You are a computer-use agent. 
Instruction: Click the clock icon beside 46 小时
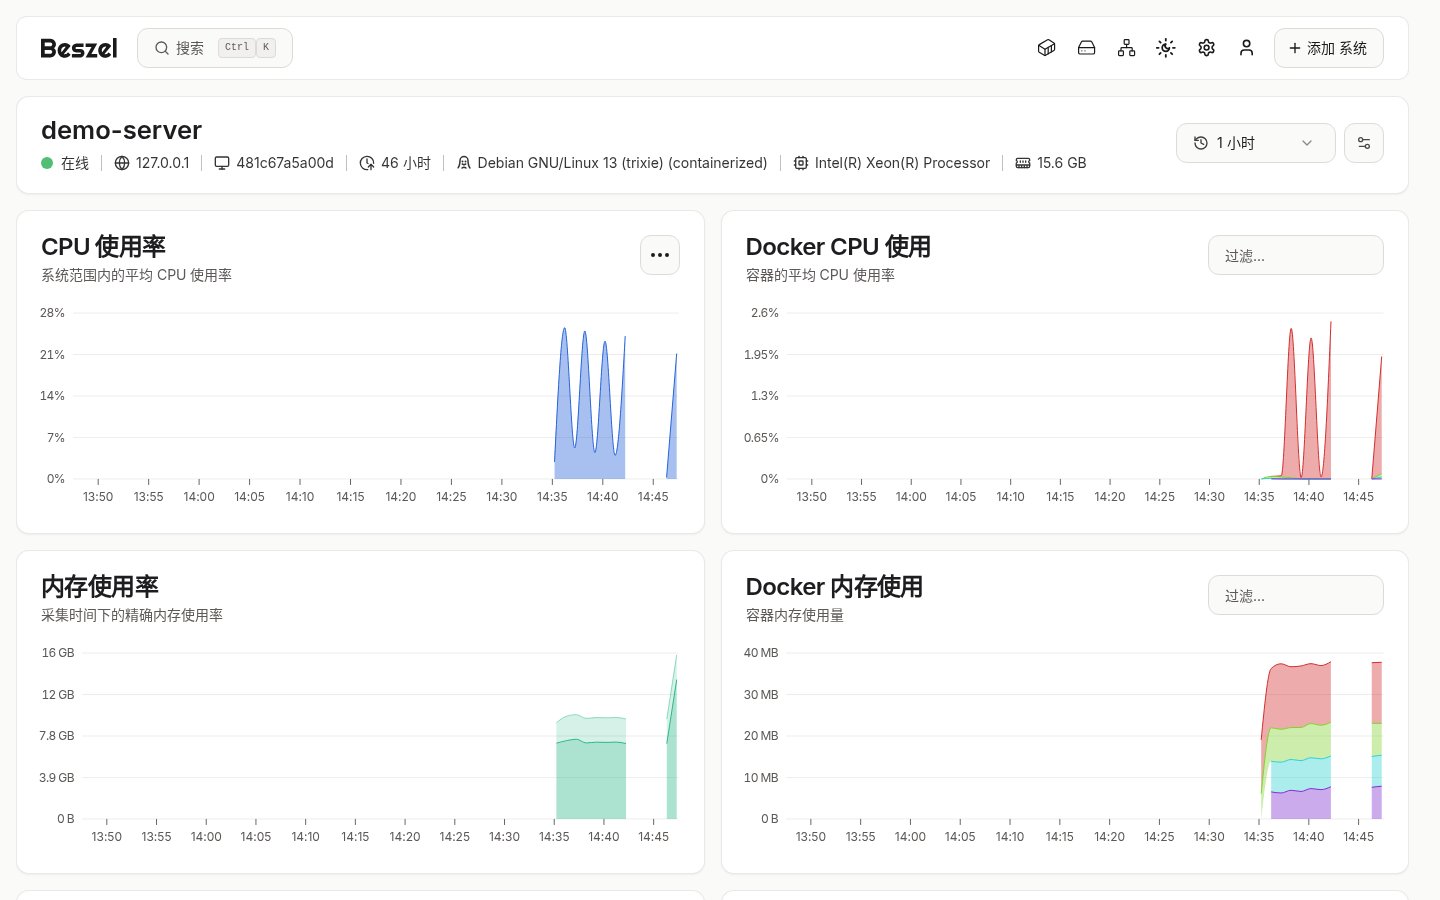click(x=367, y=163)
